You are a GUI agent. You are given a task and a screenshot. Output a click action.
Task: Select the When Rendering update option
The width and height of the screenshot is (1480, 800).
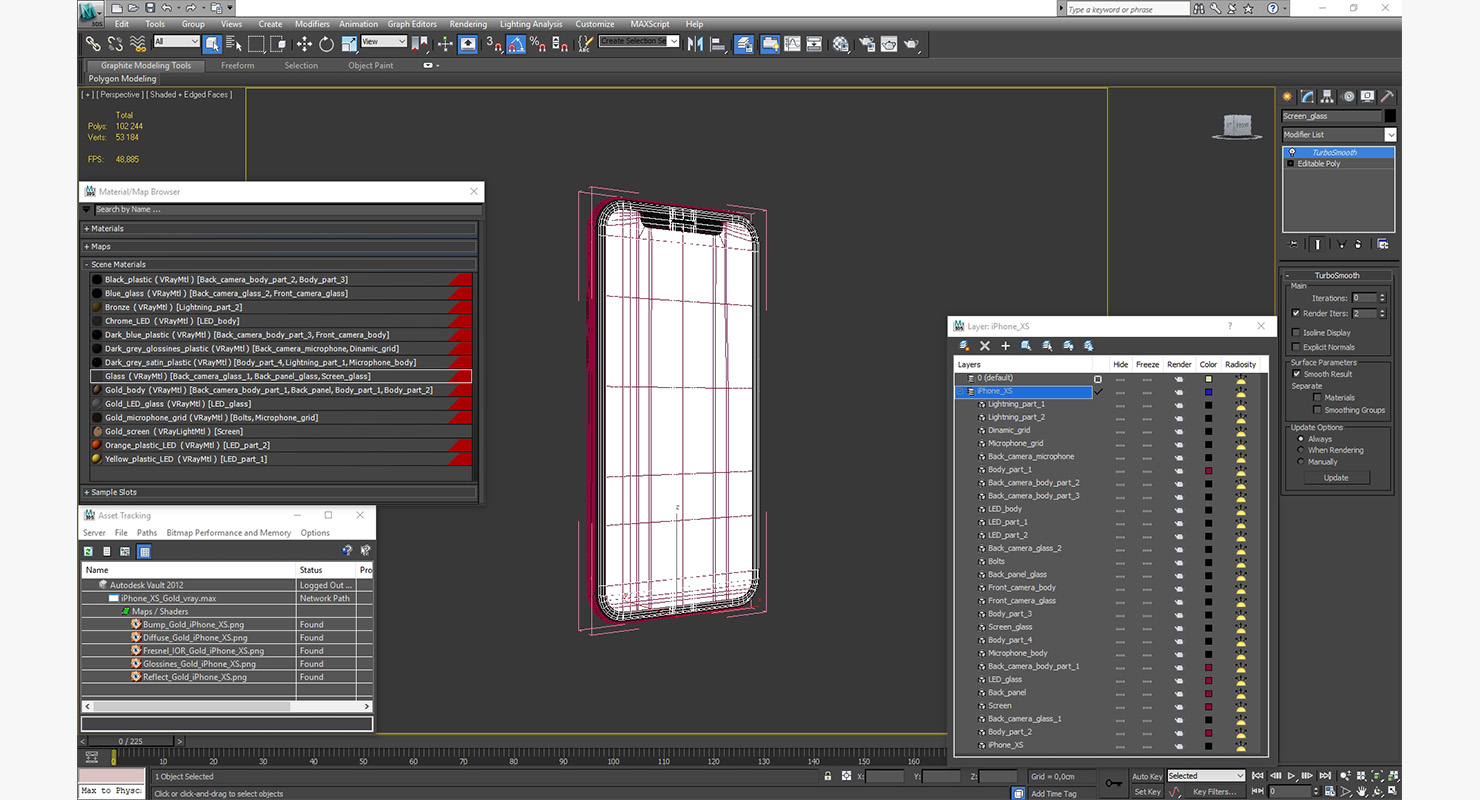click(x=1301, y=450)
